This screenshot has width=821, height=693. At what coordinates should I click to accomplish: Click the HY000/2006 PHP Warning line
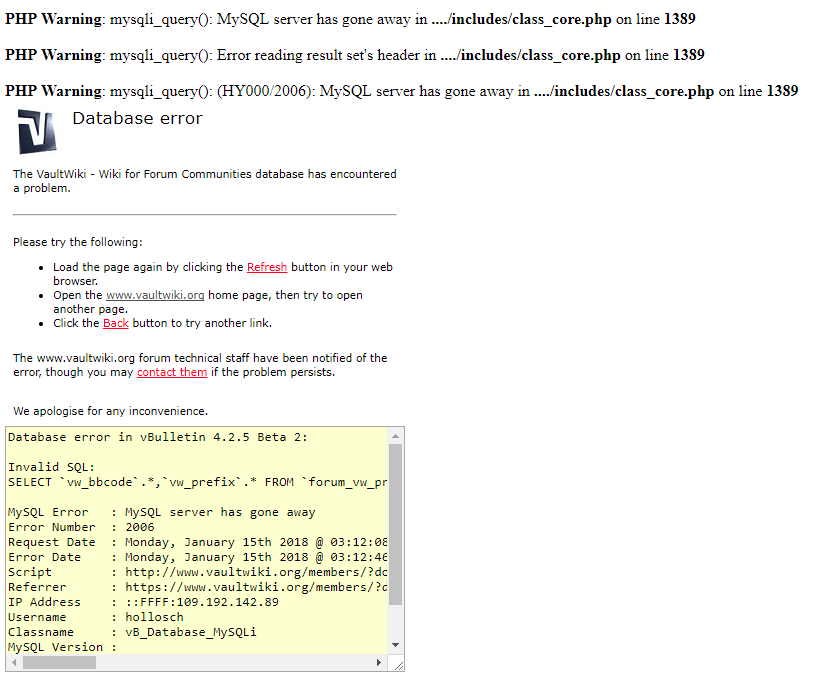point(402,92)
